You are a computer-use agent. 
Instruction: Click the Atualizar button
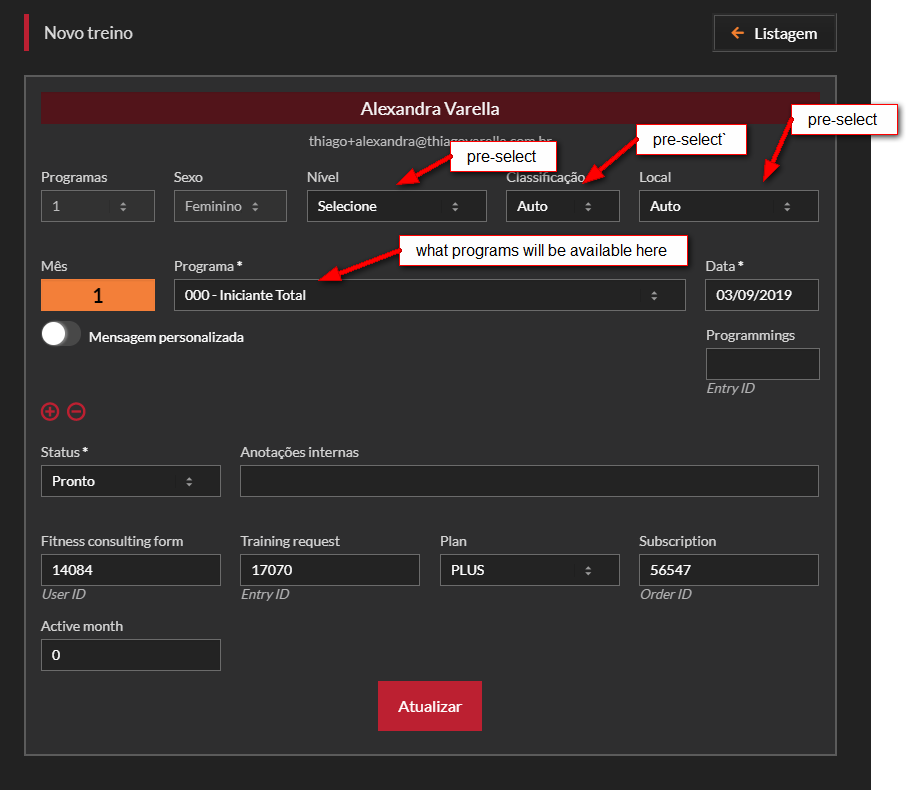pos(429,706)
